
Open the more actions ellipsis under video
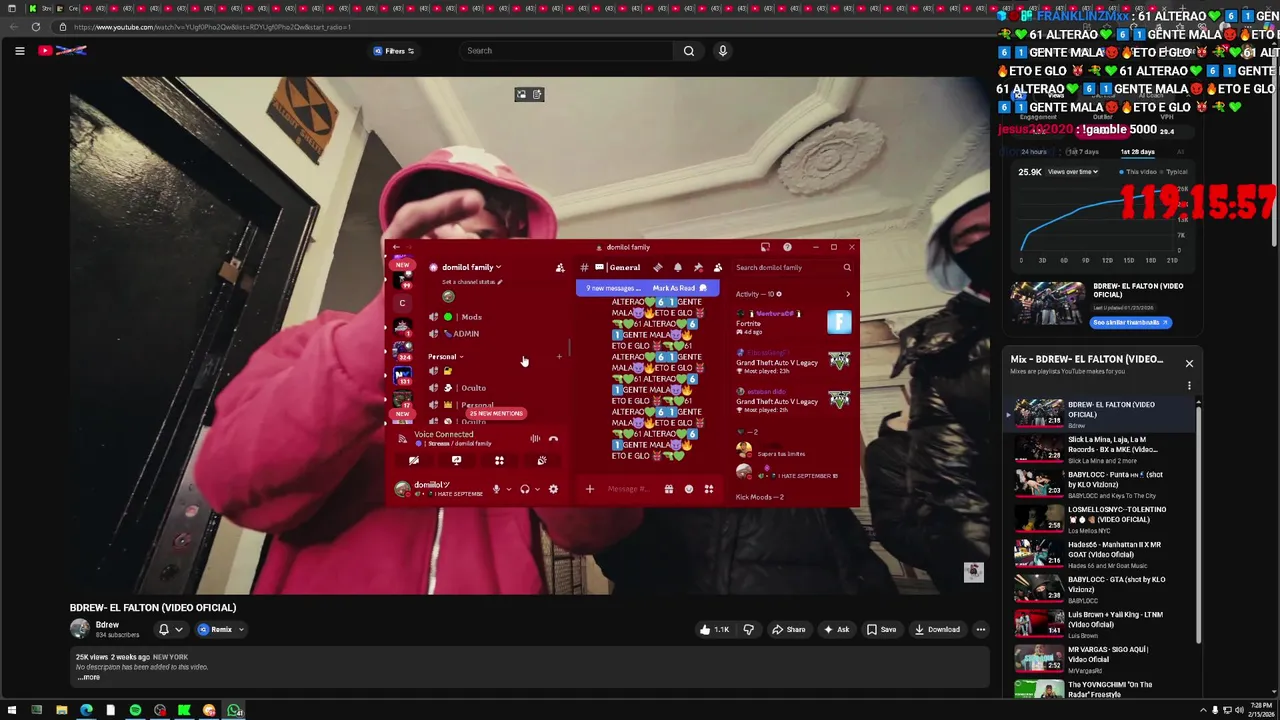coord(981,630)
